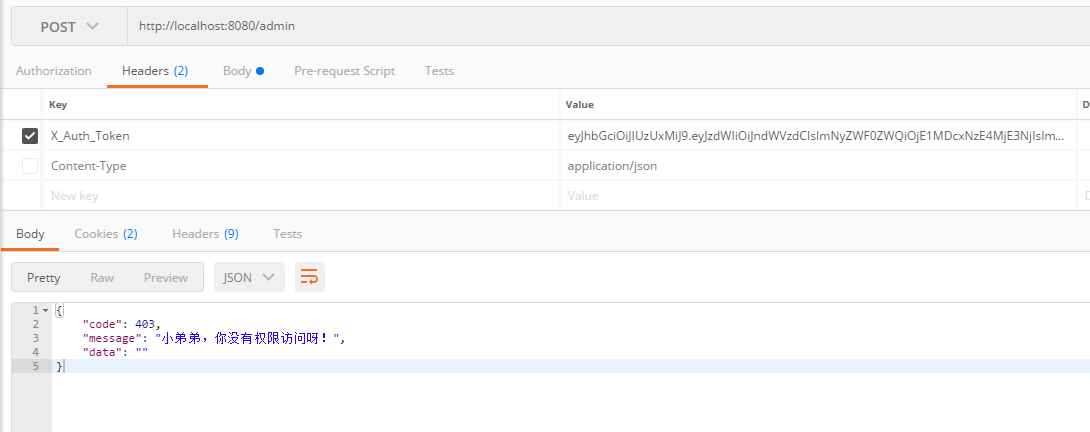The image size is (1090, 432).
Task: Switch to Raw response view
Action: pos(102,277)
